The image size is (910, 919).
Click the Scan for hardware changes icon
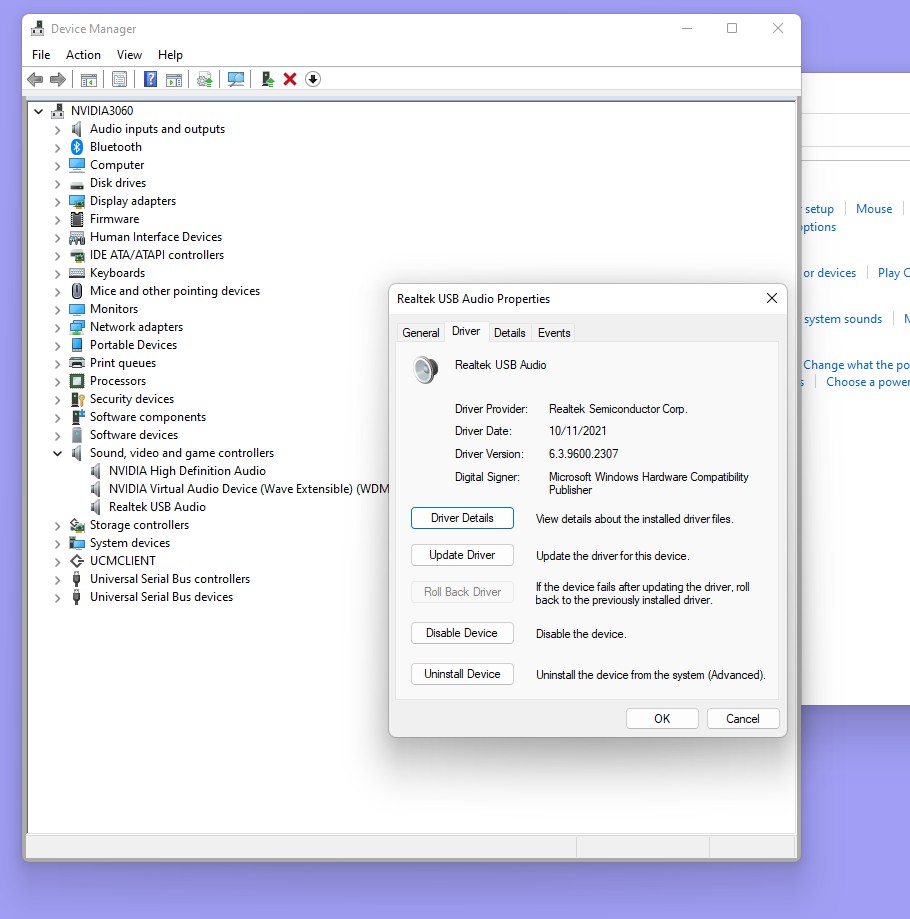click(x=236, y=79)
